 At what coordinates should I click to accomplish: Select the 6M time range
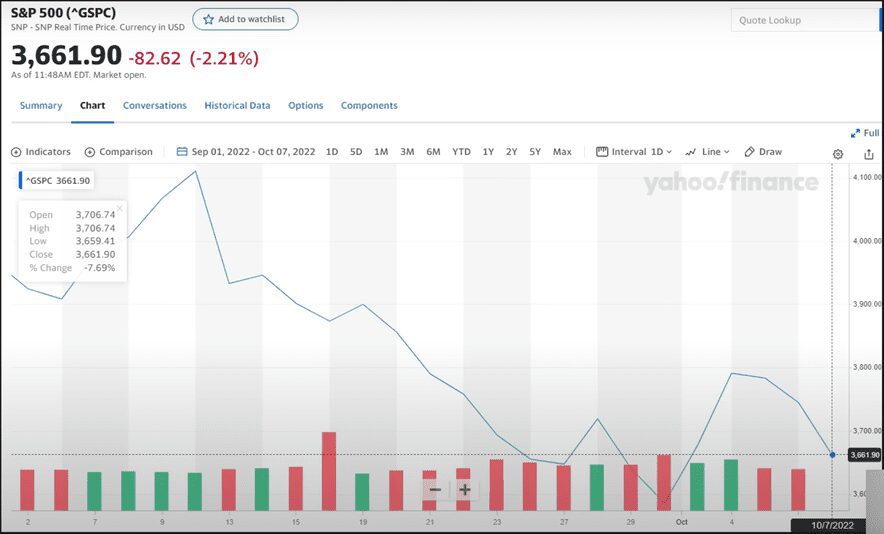[433, 152]
